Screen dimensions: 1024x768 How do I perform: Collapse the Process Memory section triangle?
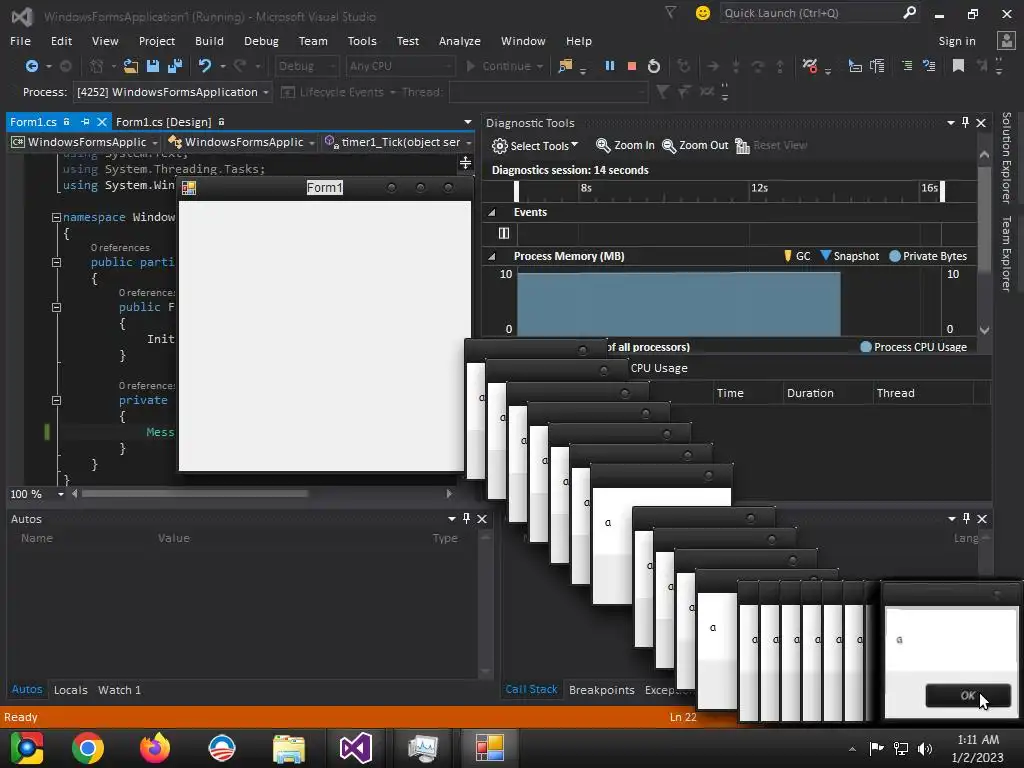pyautogui.click(x=492, y=257)
